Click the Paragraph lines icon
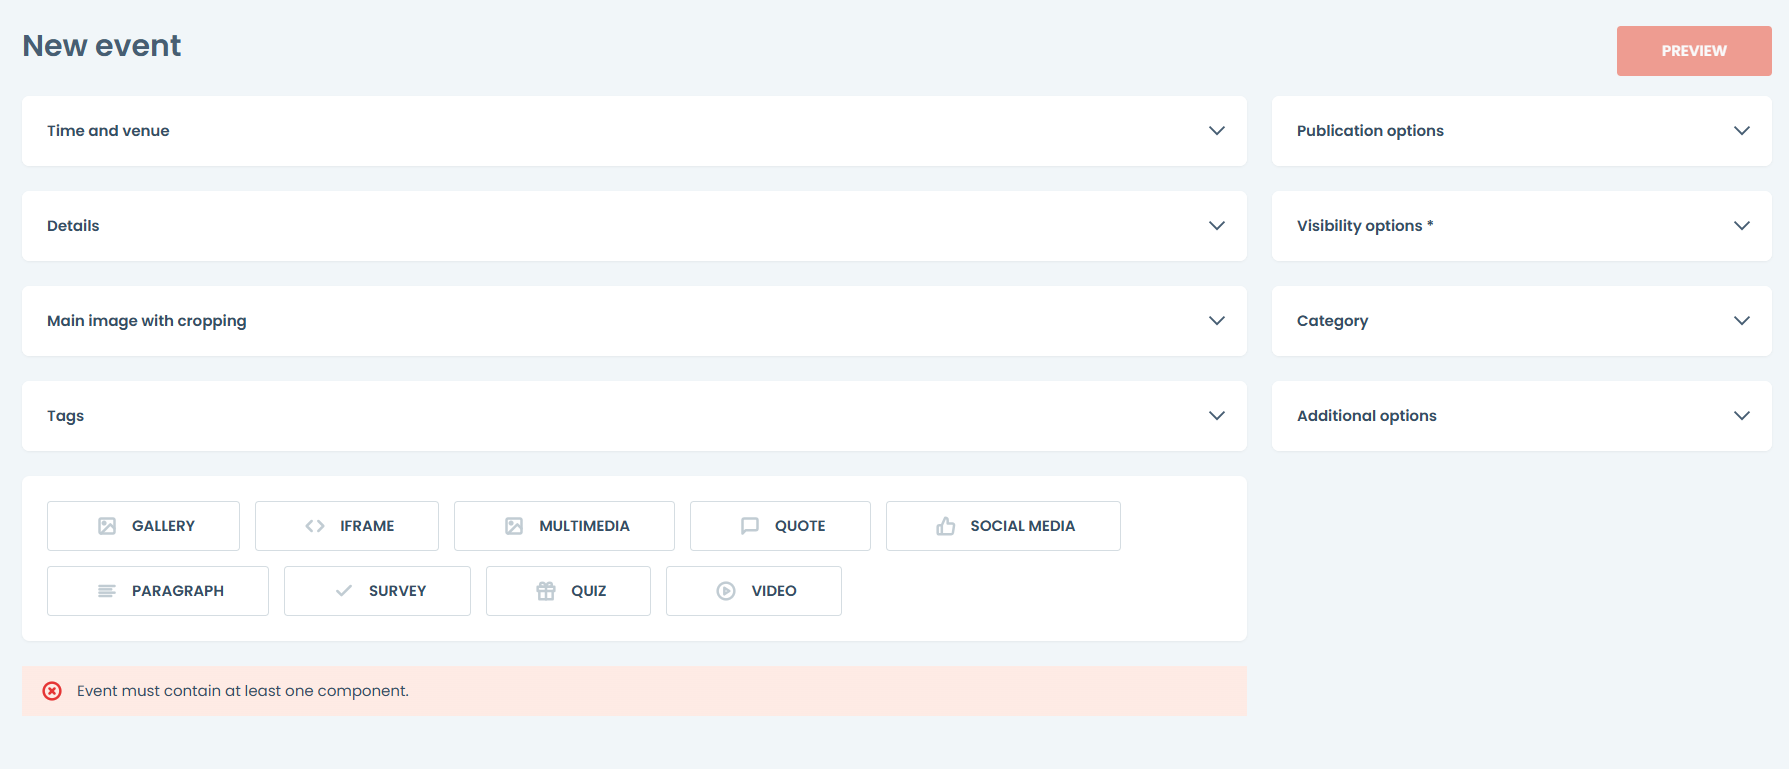 click(x=107, y=591)
